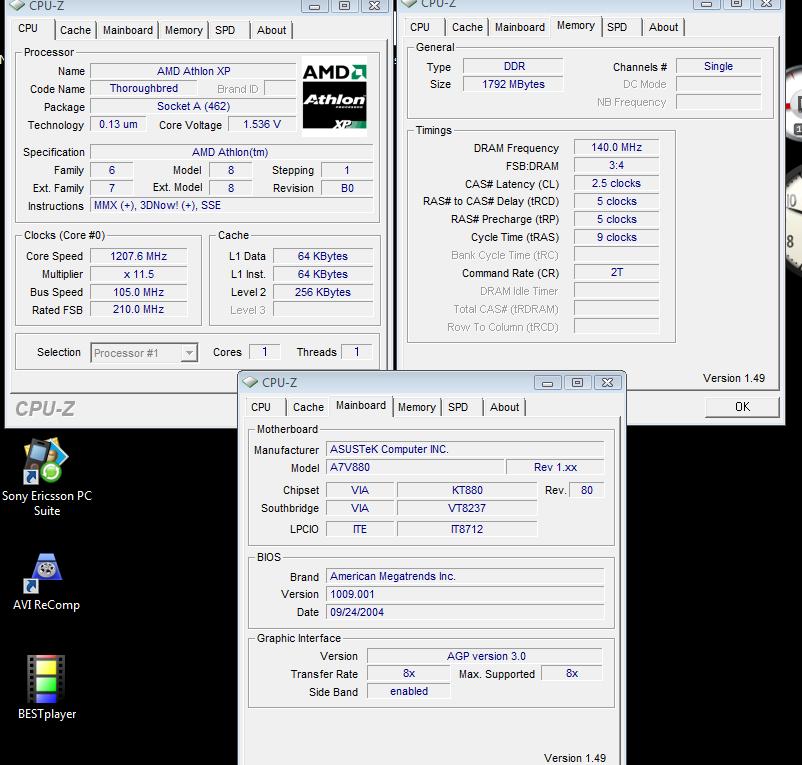The image size is (802, 765).
Task: Click memory Size value 1792 MBytes
Action: pos(514,84)
